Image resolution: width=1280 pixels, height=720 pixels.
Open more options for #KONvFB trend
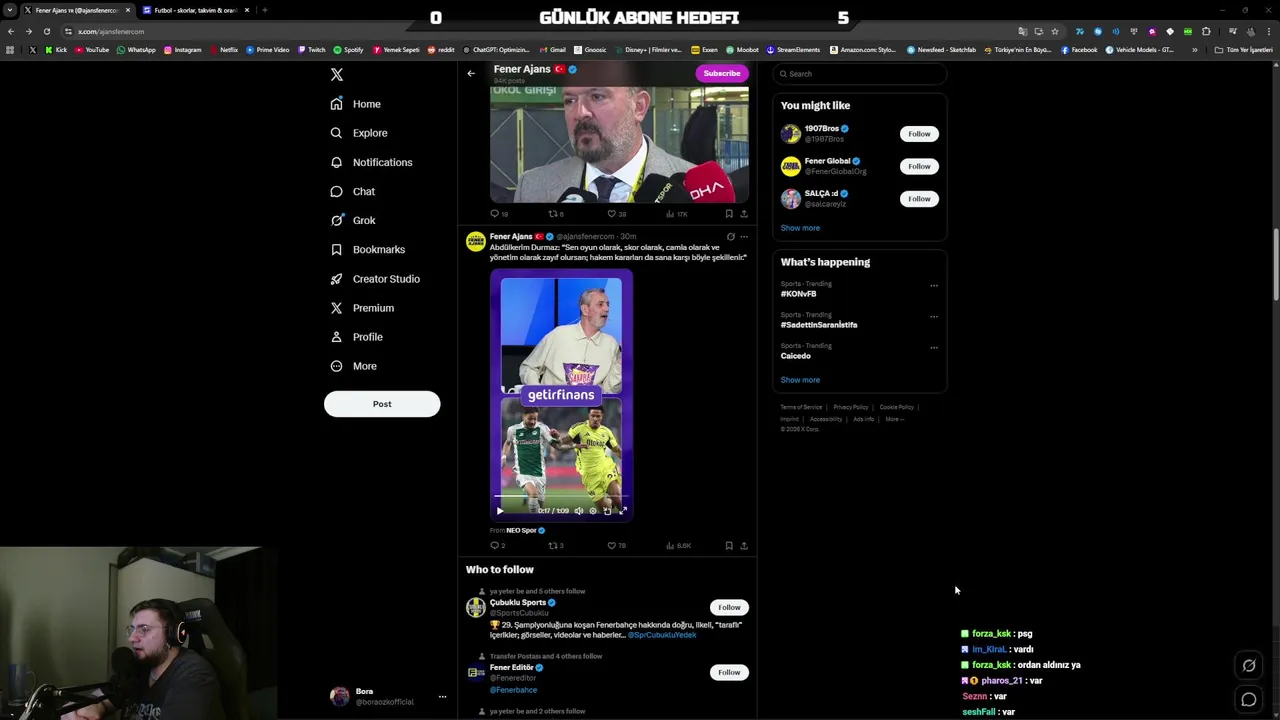pyautogui.click(x=934, y=286)
